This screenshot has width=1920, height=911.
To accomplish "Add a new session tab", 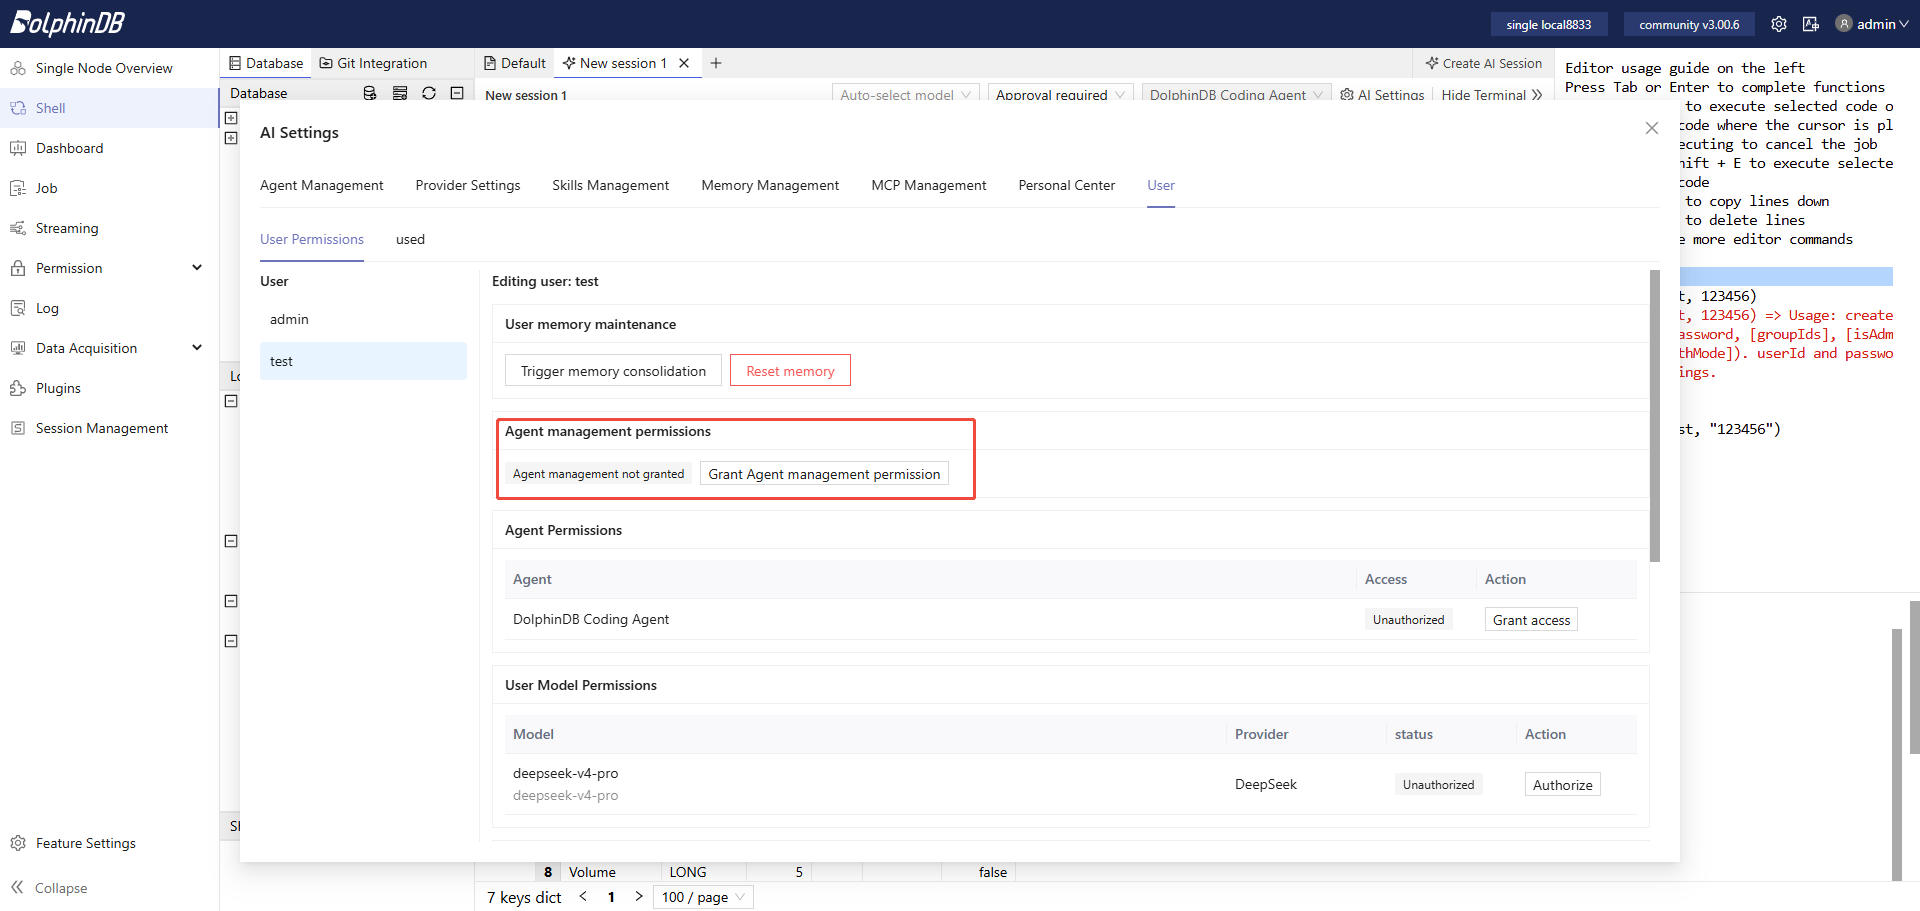I will click(x=716, y=63).
